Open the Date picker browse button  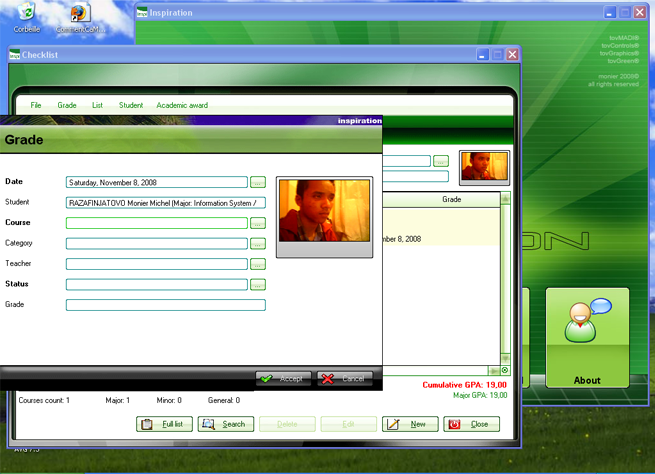click(258, 182)
